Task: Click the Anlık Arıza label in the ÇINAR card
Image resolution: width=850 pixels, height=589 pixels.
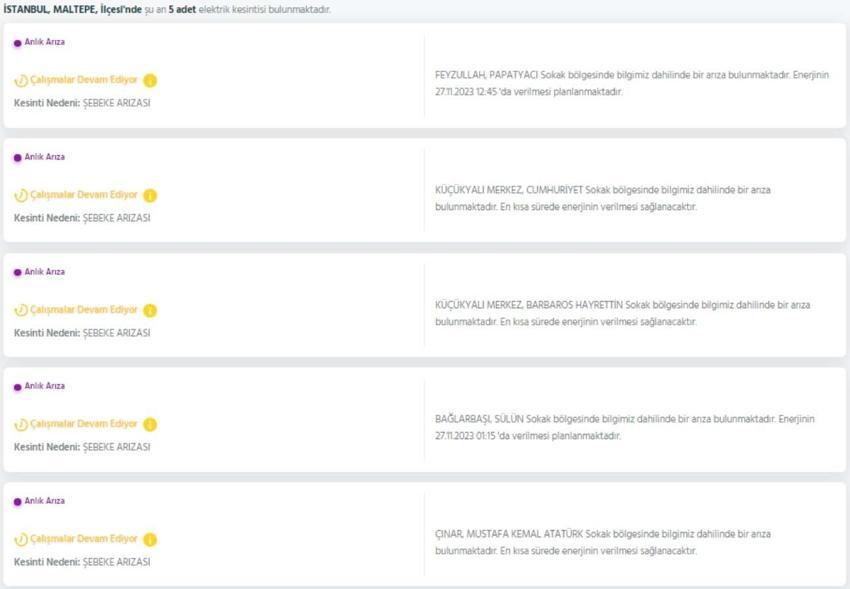Action: pyautogui.click(x=44, y=501)
